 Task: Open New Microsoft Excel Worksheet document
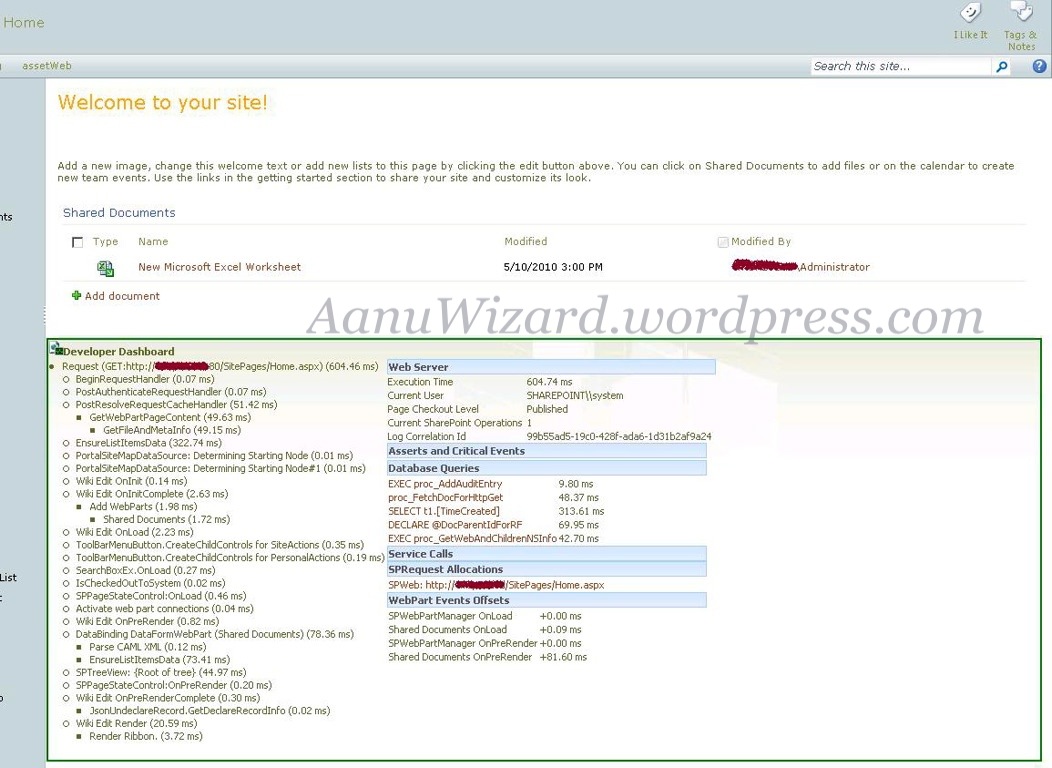coord(219,268)
